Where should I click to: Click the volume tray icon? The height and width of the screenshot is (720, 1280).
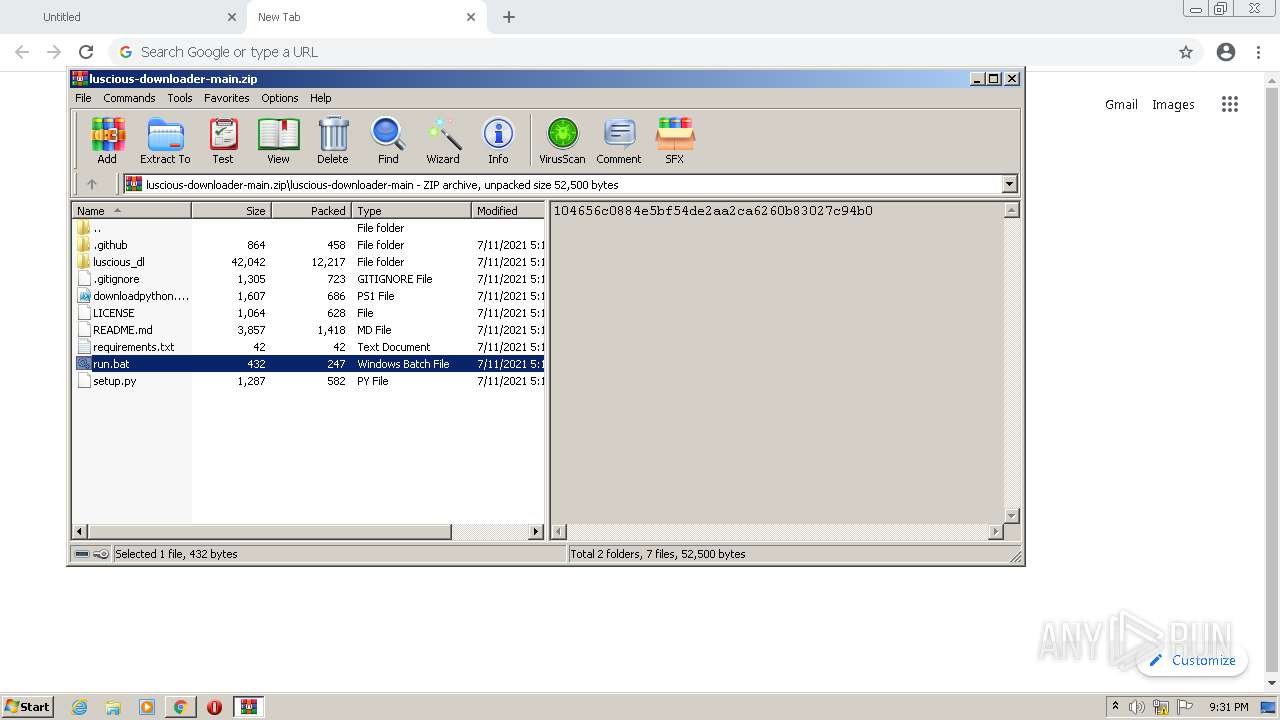pyautogui.click(x=1138, y=707)
